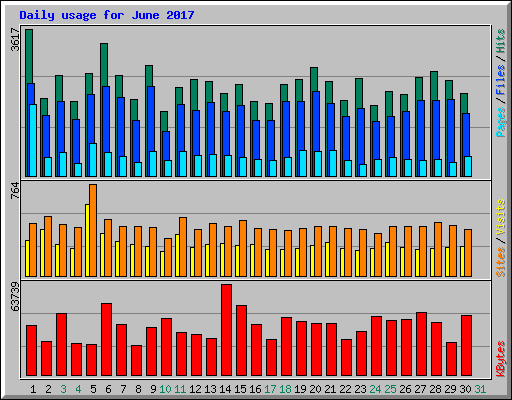Screen dimensions: 512x400
Task: Click the "Daily usage for June 2017" title
Action: click(x=107, y=15)
